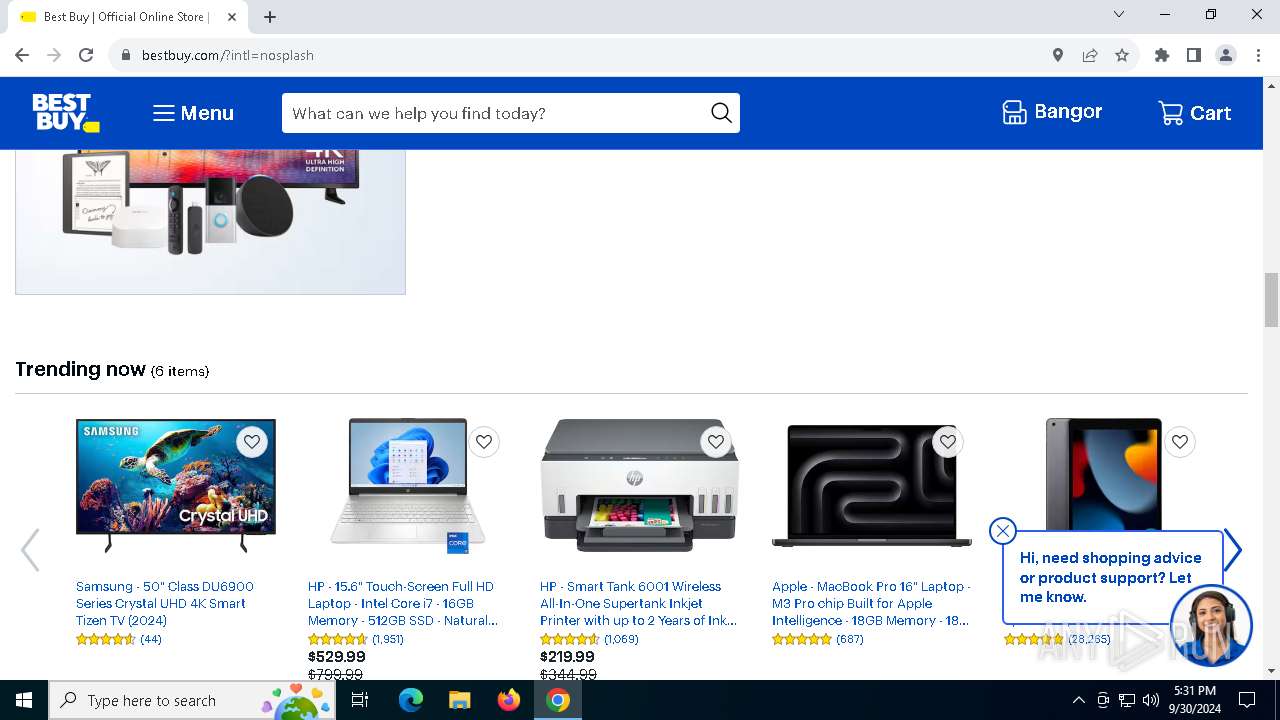Open Task View on taskbar

coord(360,700)
